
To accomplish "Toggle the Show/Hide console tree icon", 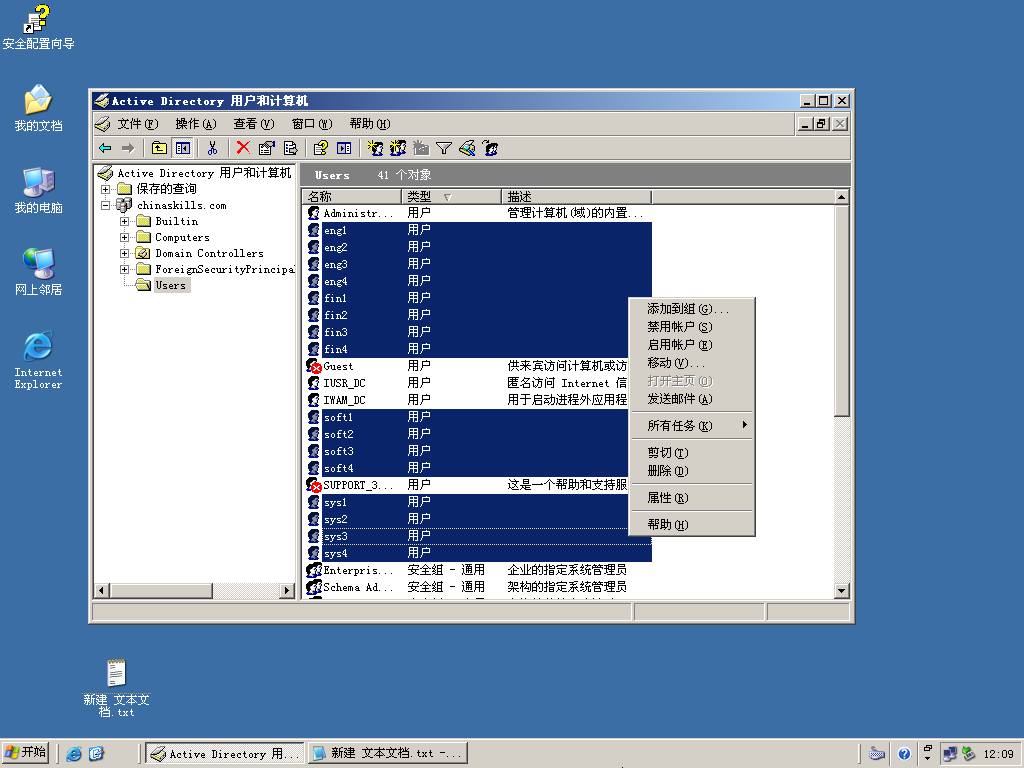I will point(183,148).
